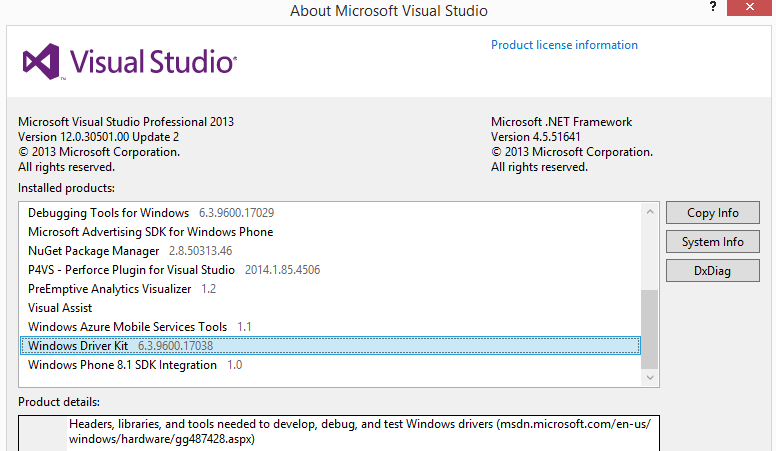
Task: Select Windows Azure Mobile Services Tools
Action: [330, 327]
